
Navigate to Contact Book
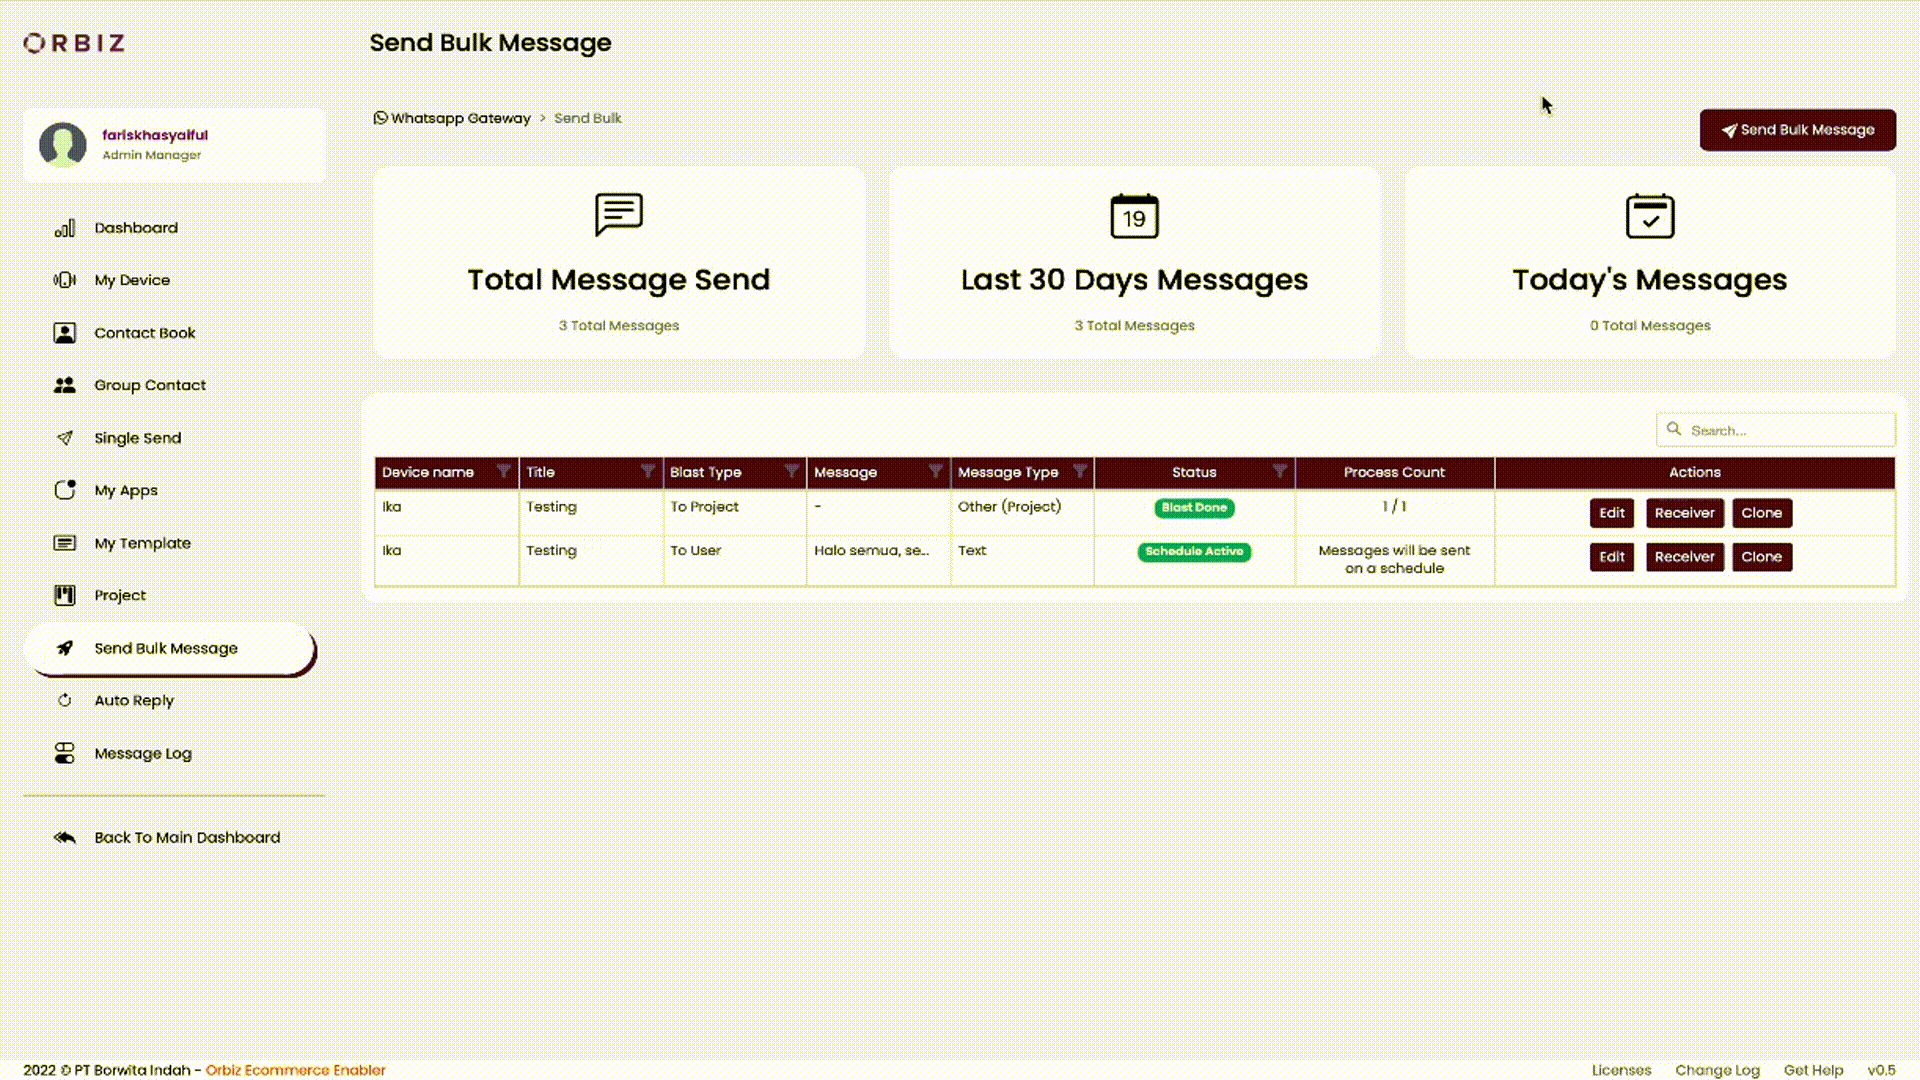coord(145,331)
